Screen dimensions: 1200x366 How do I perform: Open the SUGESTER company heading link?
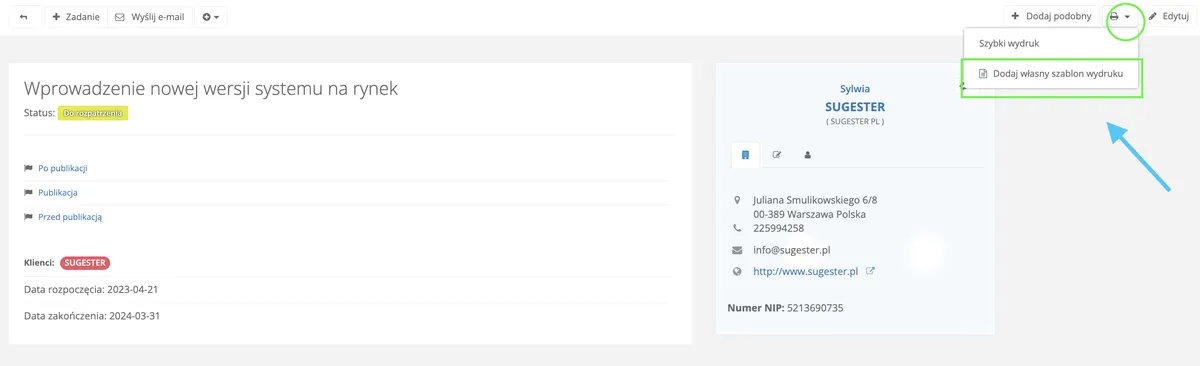pos(855,106)
